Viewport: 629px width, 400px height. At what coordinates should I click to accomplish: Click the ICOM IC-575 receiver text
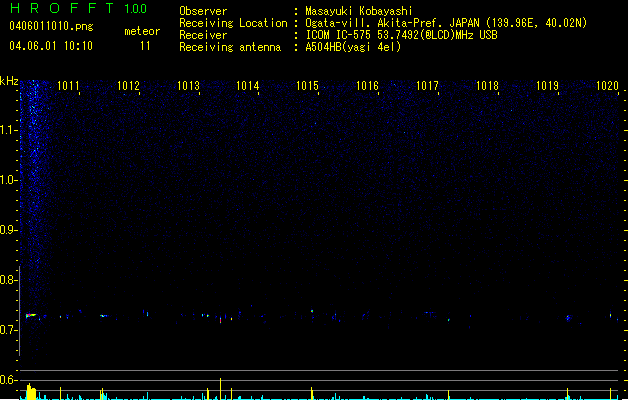pos(401,35)
